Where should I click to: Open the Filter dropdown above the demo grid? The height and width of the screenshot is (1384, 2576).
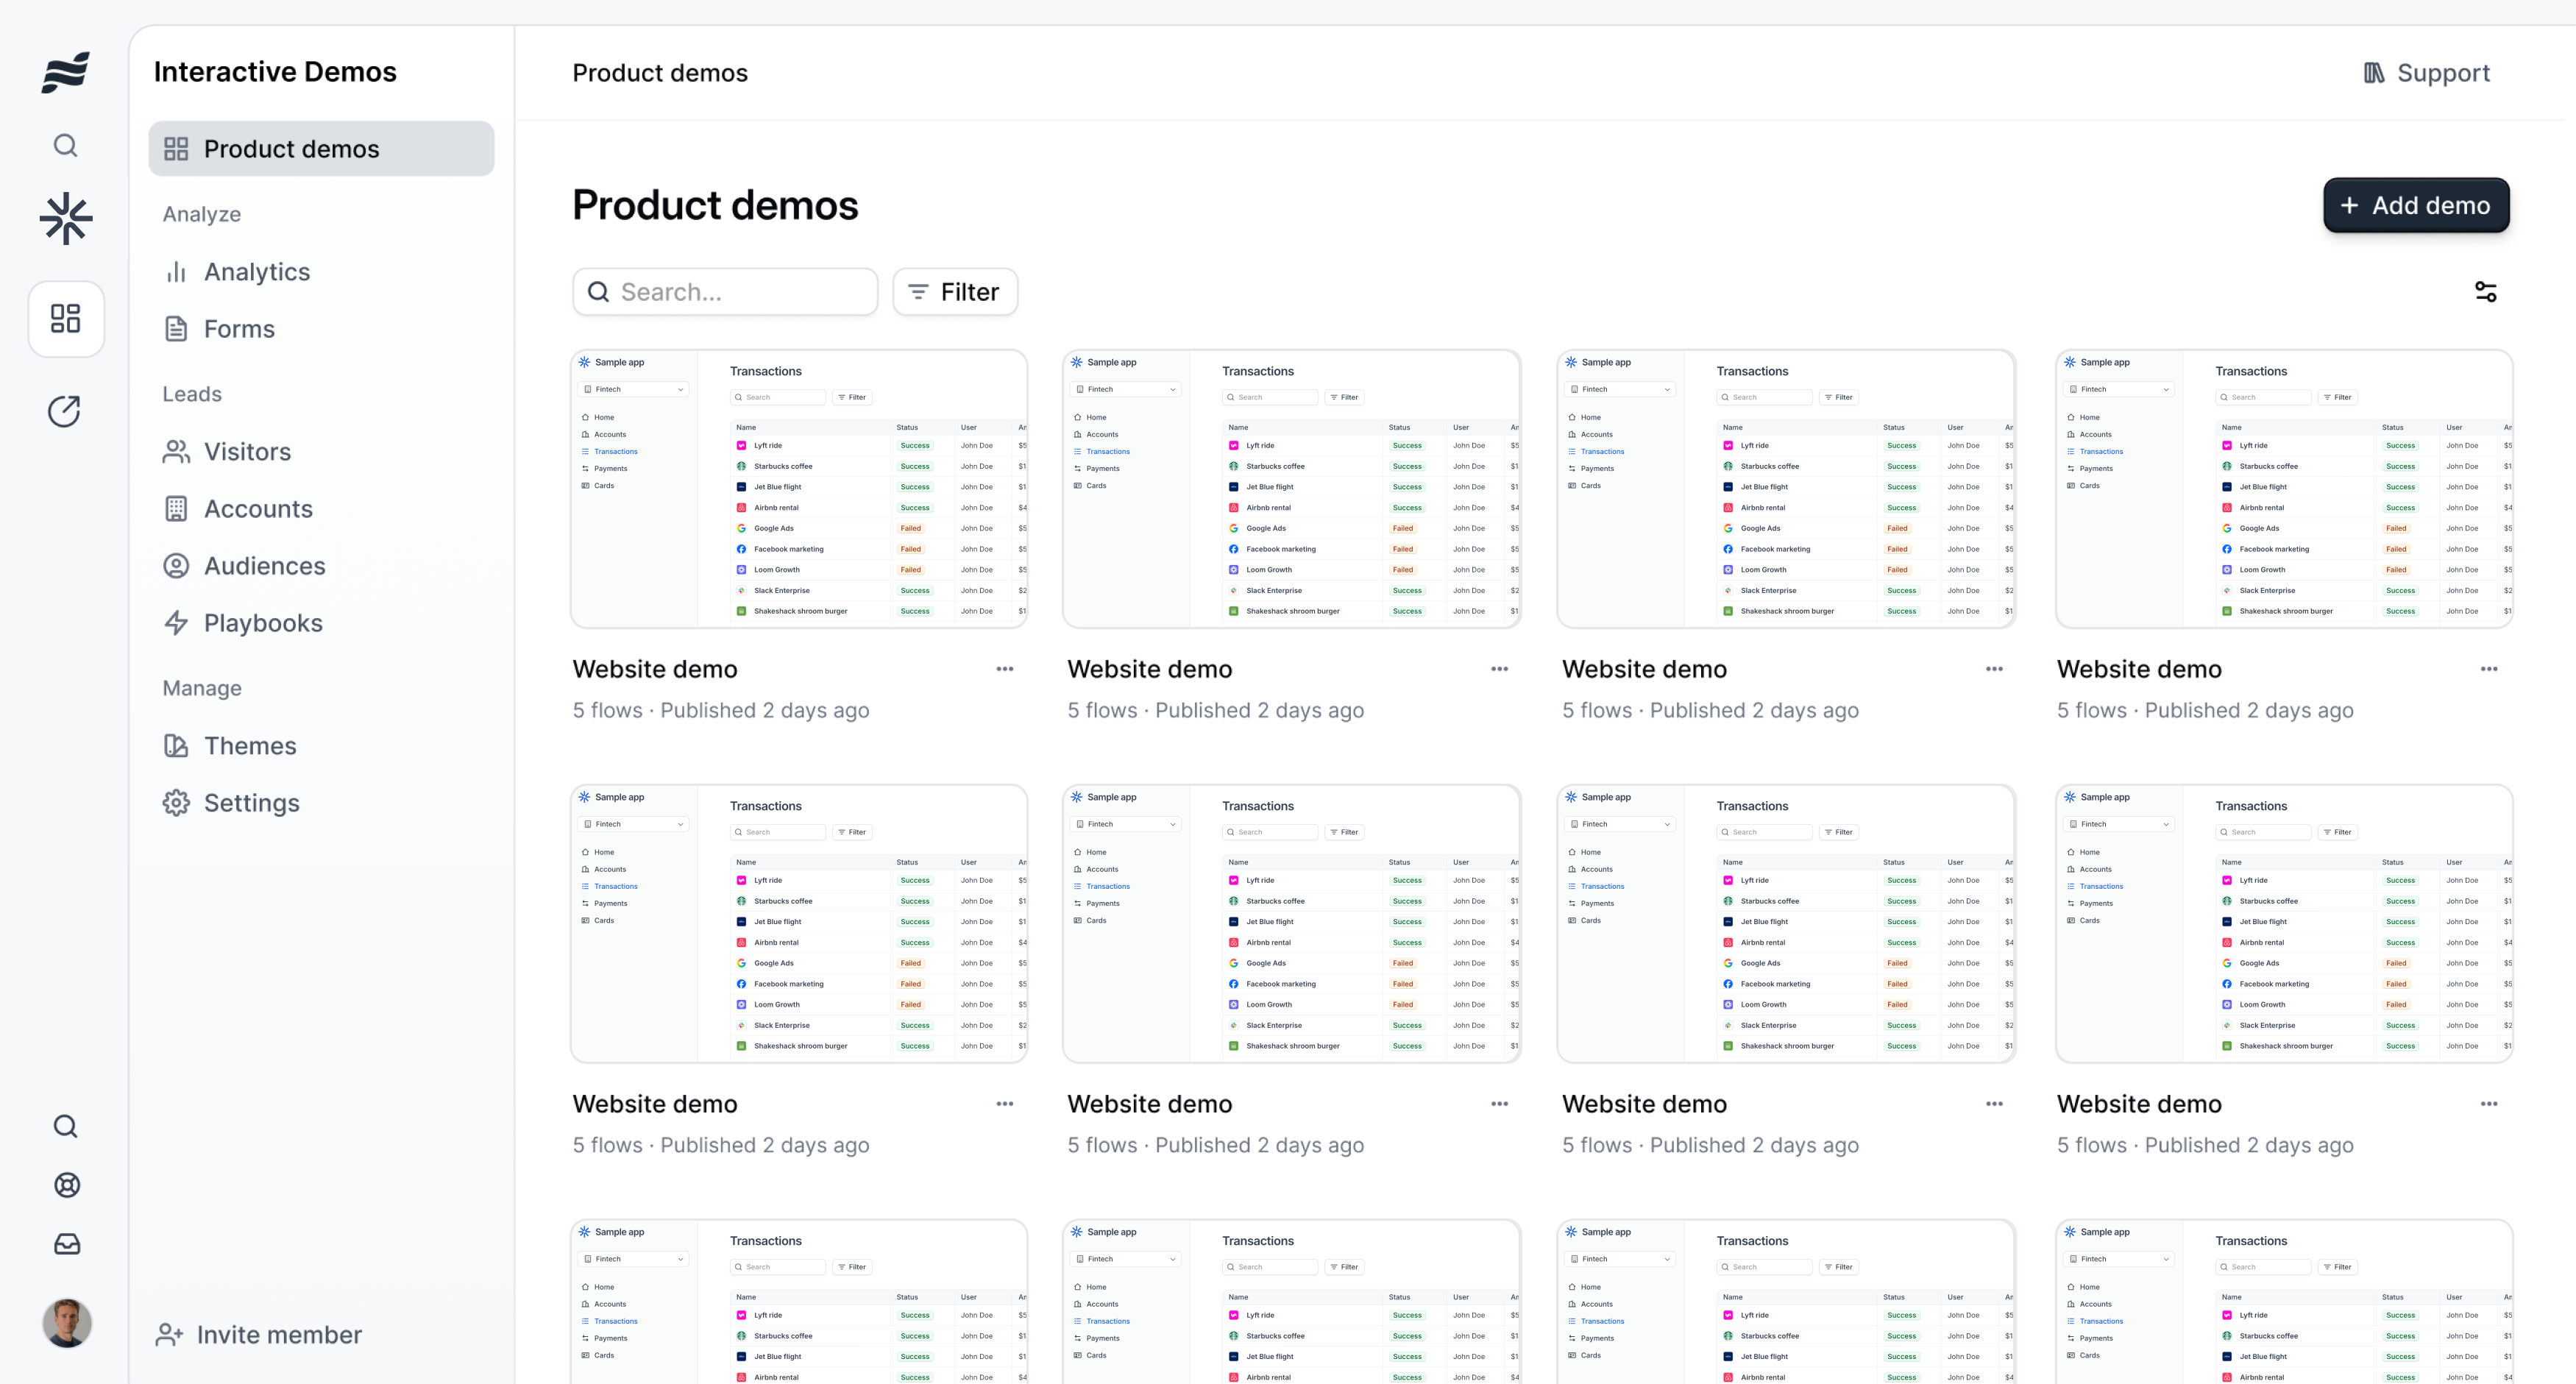[x=954, y=291]
